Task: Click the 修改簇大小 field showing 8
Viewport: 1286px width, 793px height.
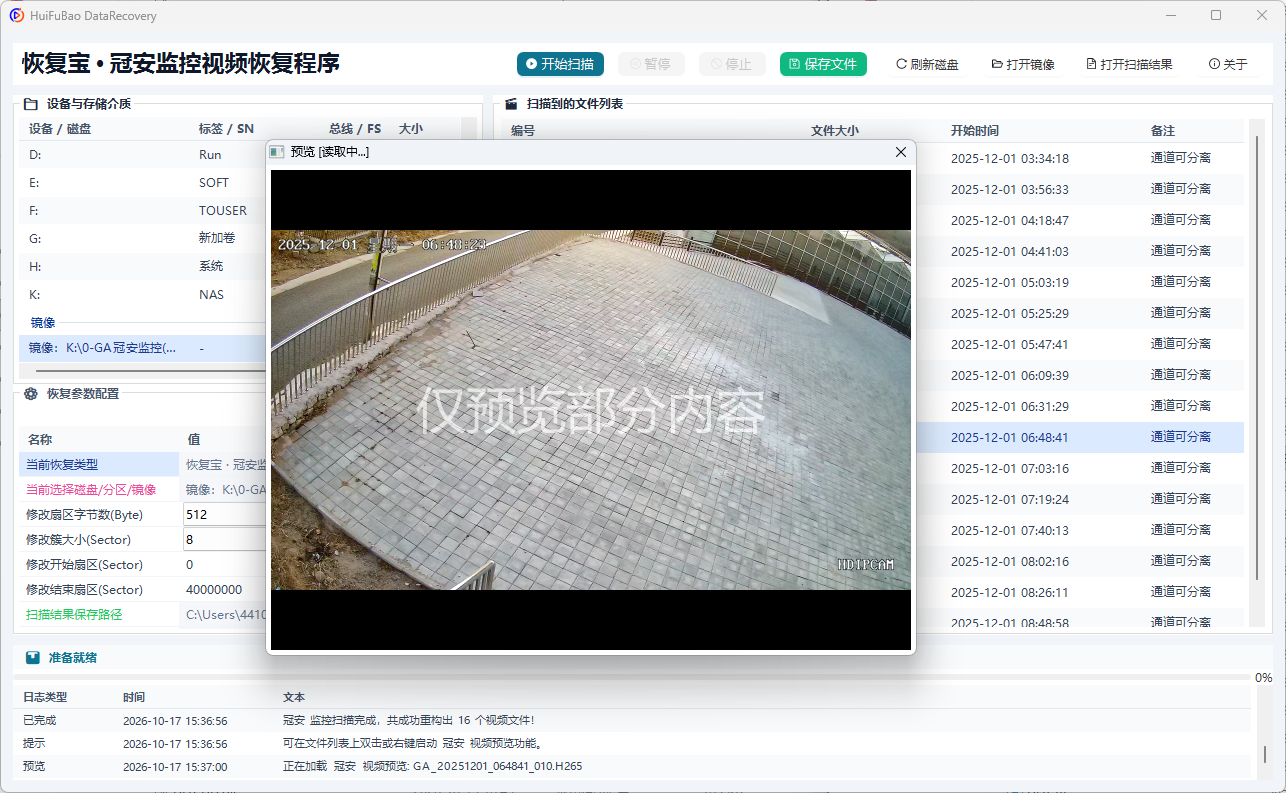Action: (225, 540)
